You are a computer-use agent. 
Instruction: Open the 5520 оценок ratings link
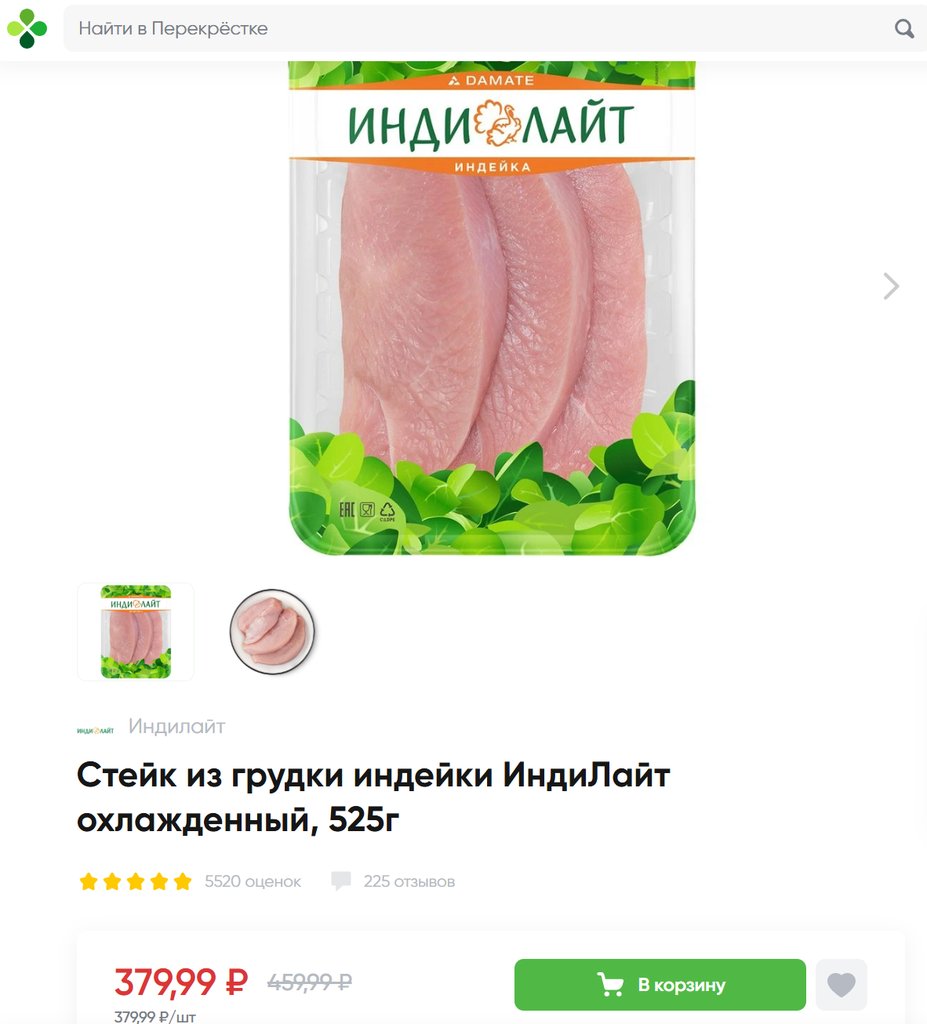[253, 882]
